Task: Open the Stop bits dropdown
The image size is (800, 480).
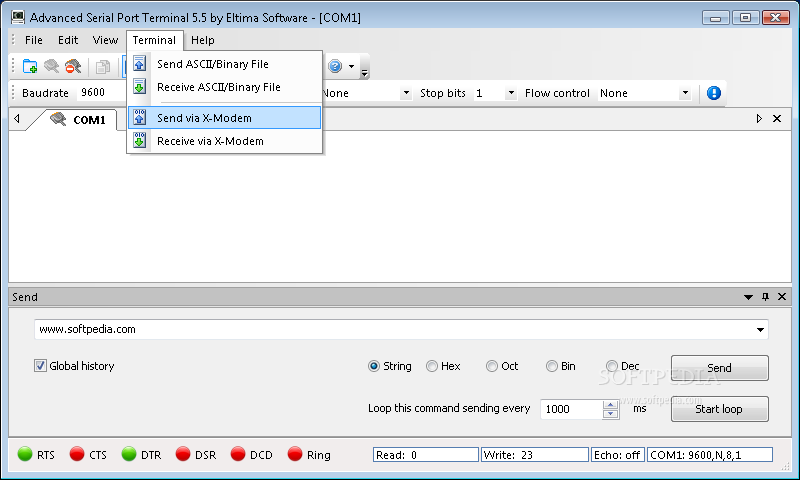Action: pos(511,93)
